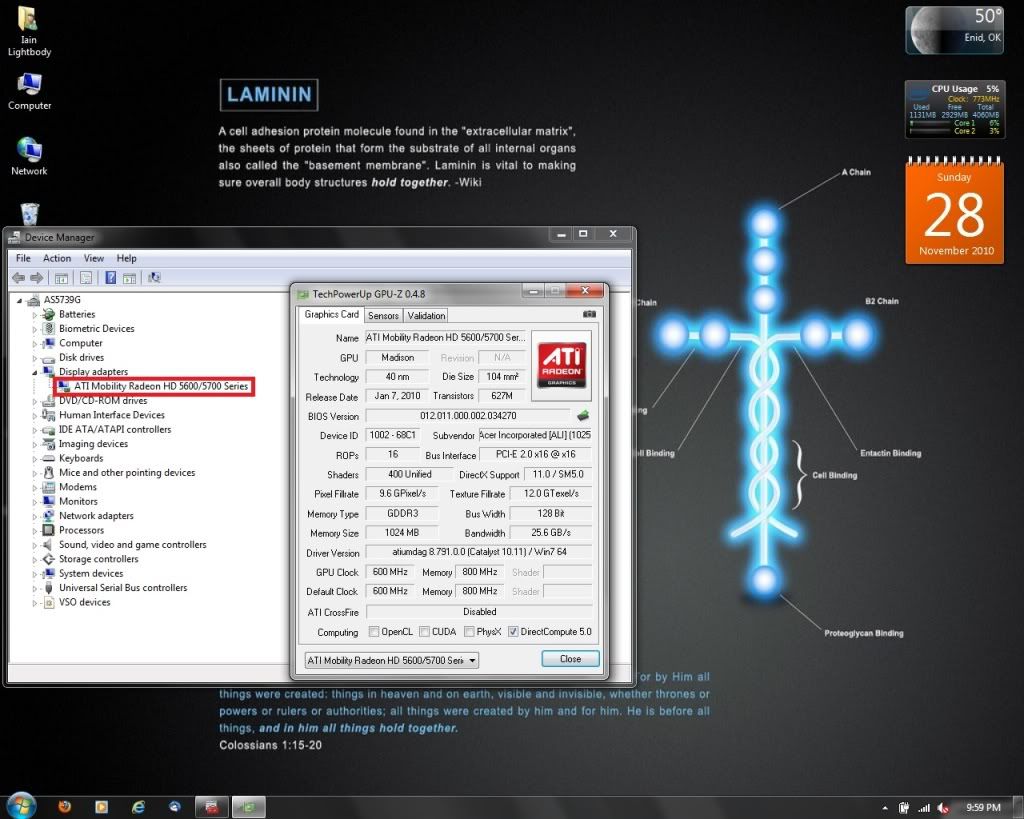The width and height of the screenshot is (1024, 819).
Task: Click the ATI Radeon logo in GPU-Z
Action: [561, 365]
